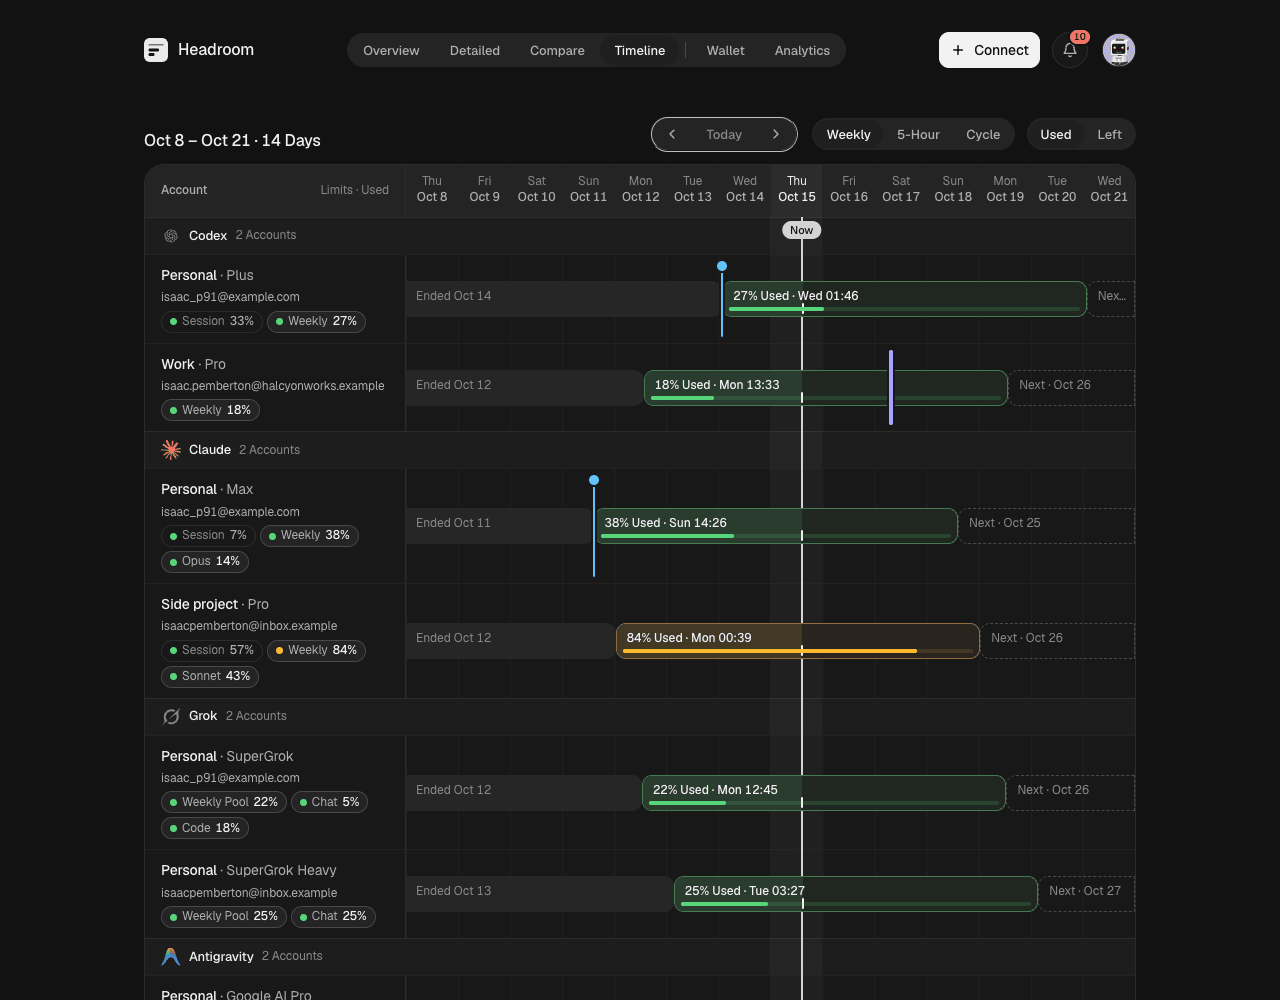Click the plus icon in Connect

958,50
